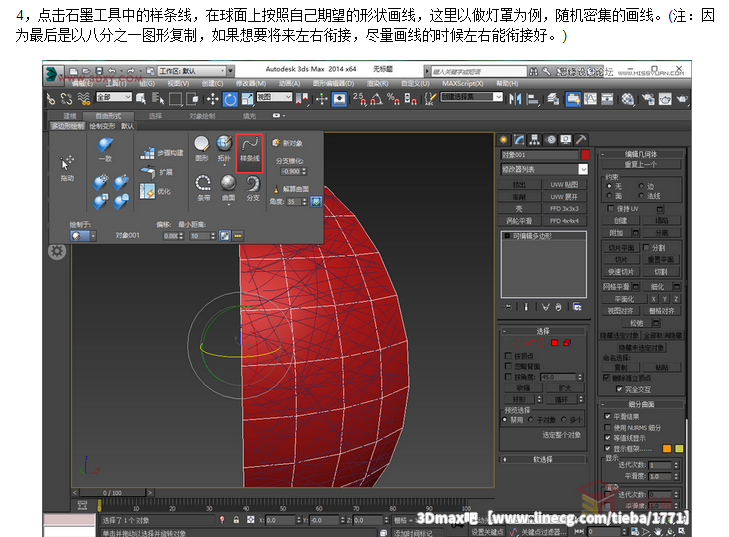Click the FFD 3x3x3 button
The width and height of the screenshot is (729, 537).
point(564,209)
